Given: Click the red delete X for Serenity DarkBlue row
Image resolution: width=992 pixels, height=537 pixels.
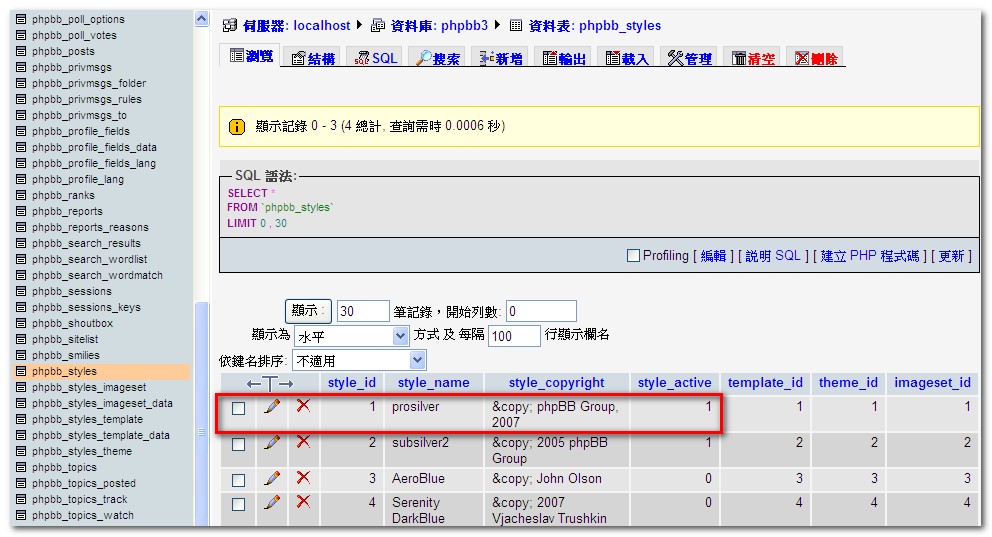Looking at the screenshot, I should point(304,502).
